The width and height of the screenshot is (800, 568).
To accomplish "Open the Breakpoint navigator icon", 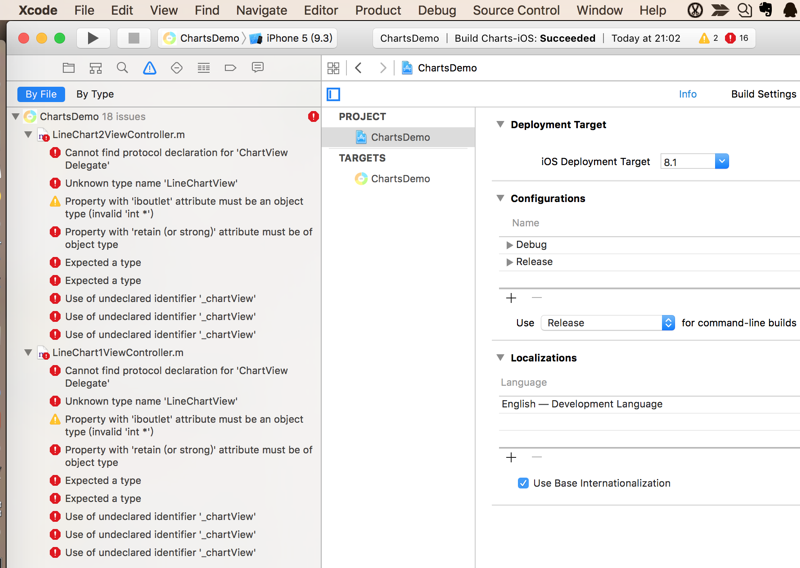I will 230,68.
